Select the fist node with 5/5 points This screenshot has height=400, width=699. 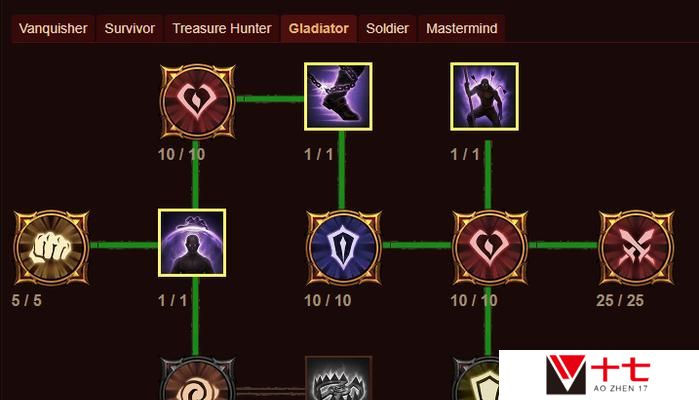pyautogui.click(x=51, y=247)
